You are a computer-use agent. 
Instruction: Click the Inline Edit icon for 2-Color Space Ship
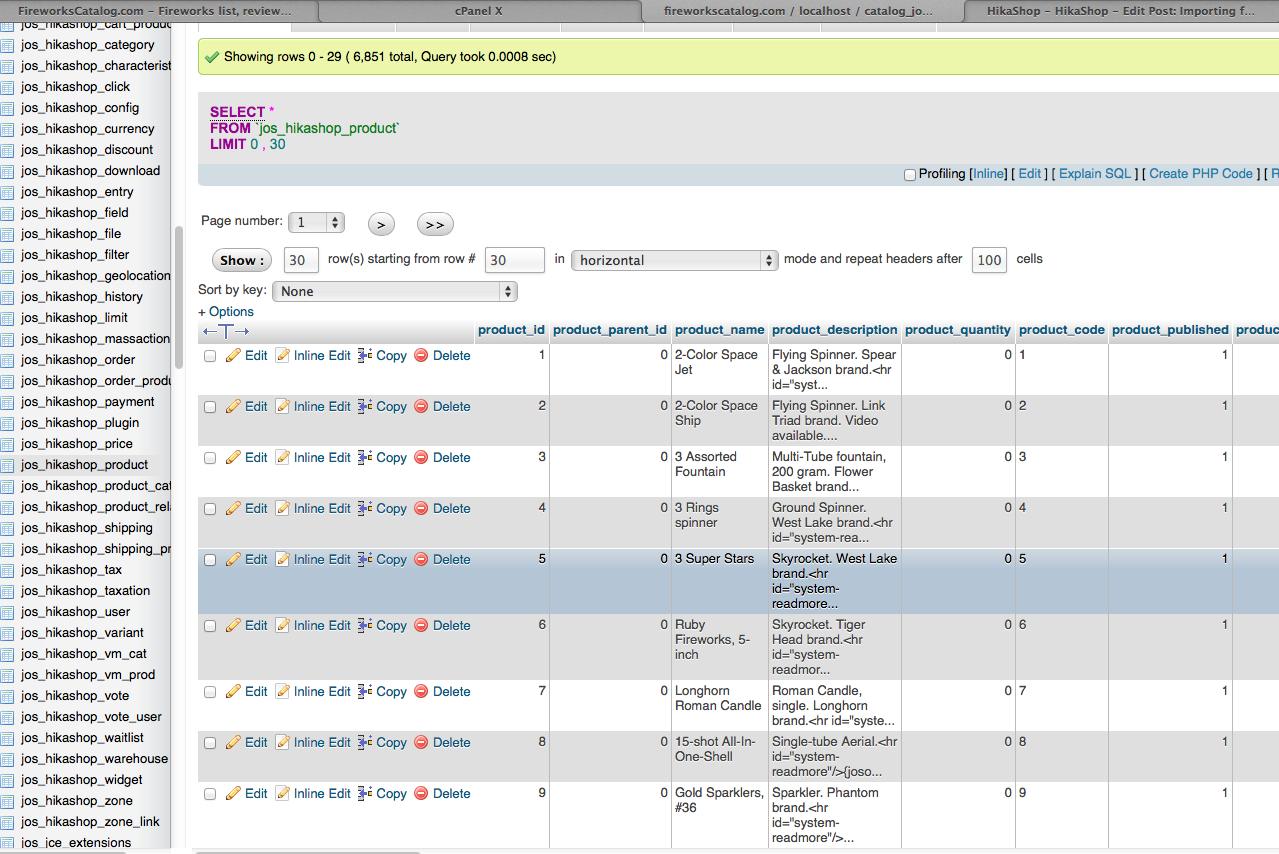[282, 407]
